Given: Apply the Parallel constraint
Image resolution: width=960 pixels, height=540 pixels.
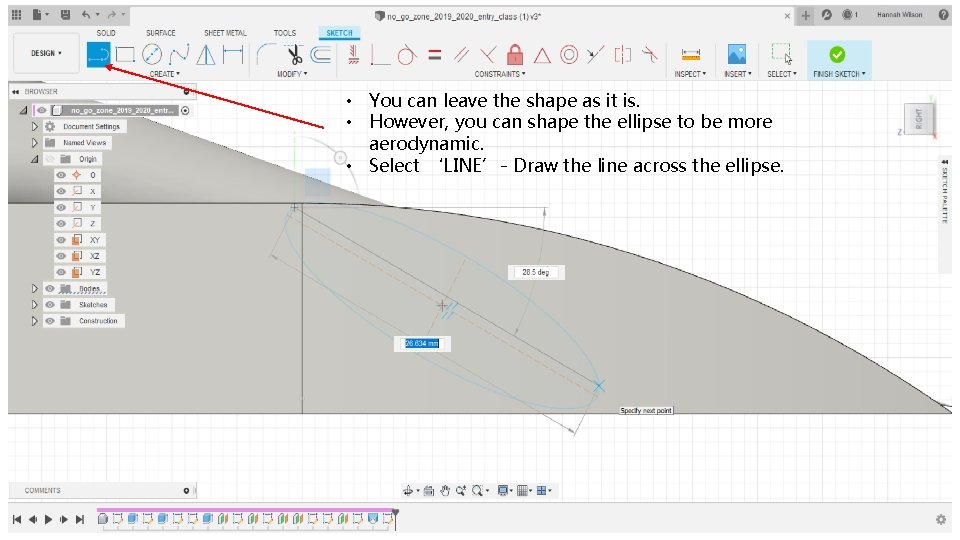Looking at the screenshot, I should 462,55.
